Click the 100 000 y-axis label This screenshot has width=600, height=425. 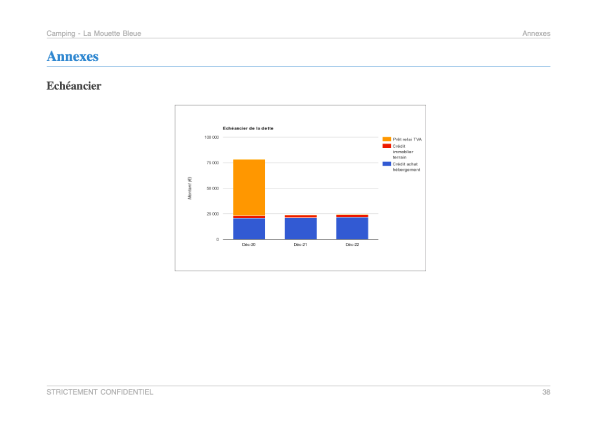click(x=212, y=137)
